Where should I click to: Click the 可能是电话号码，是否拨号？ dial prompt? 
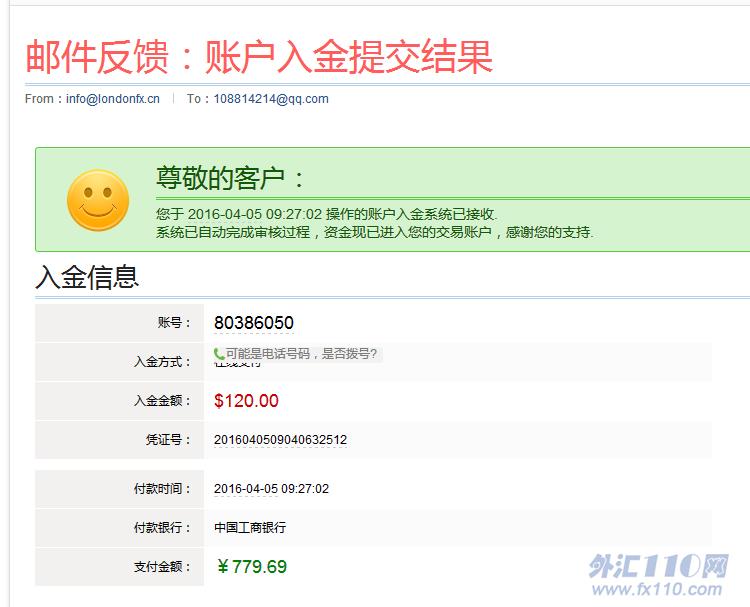click(301, 353)
